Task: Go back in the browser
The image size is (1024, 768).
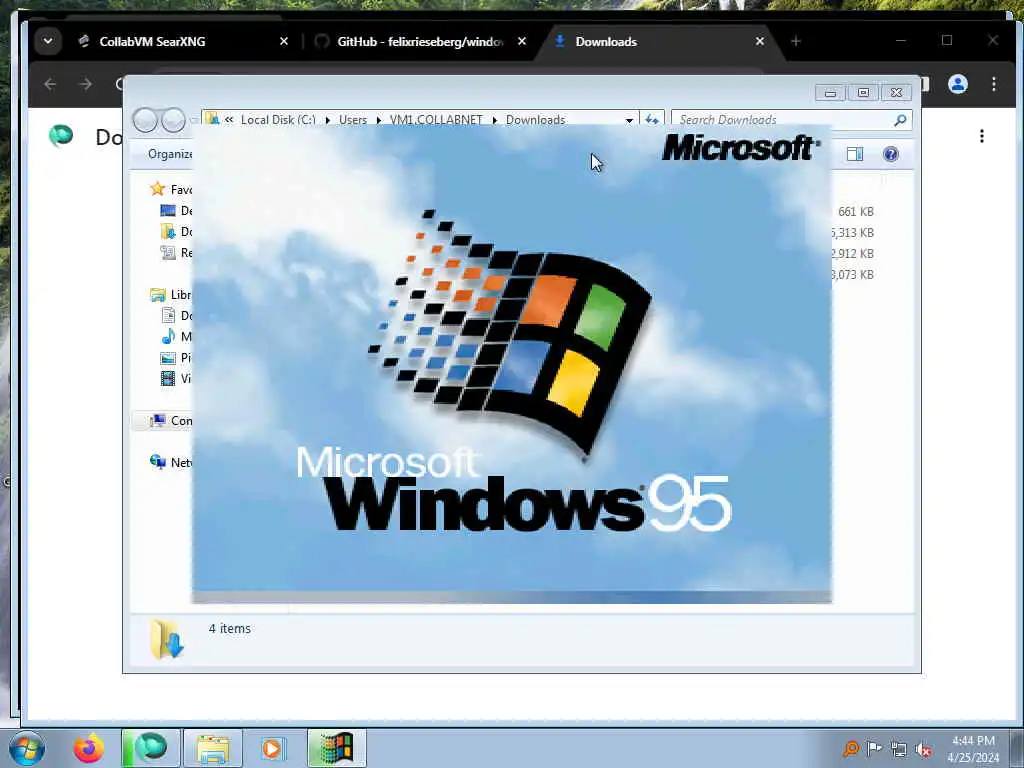Action: [50, 84]
